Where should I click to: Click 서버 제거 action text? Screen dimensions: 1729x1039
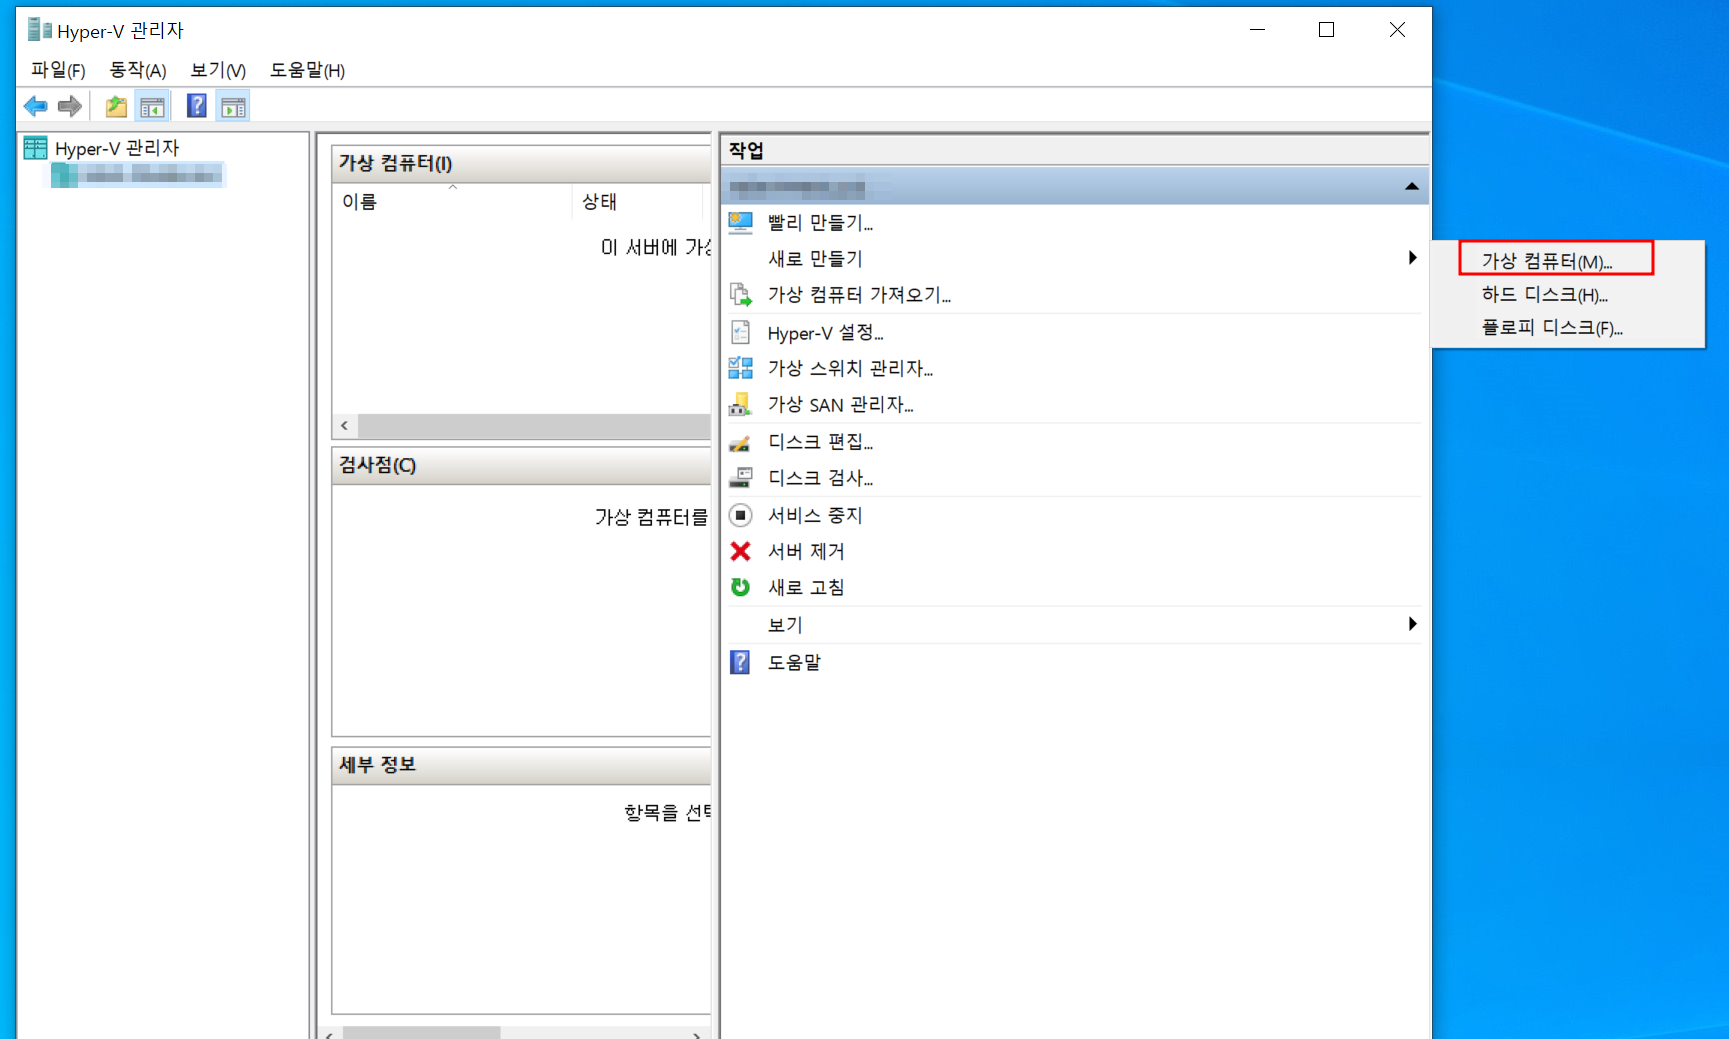806,551
